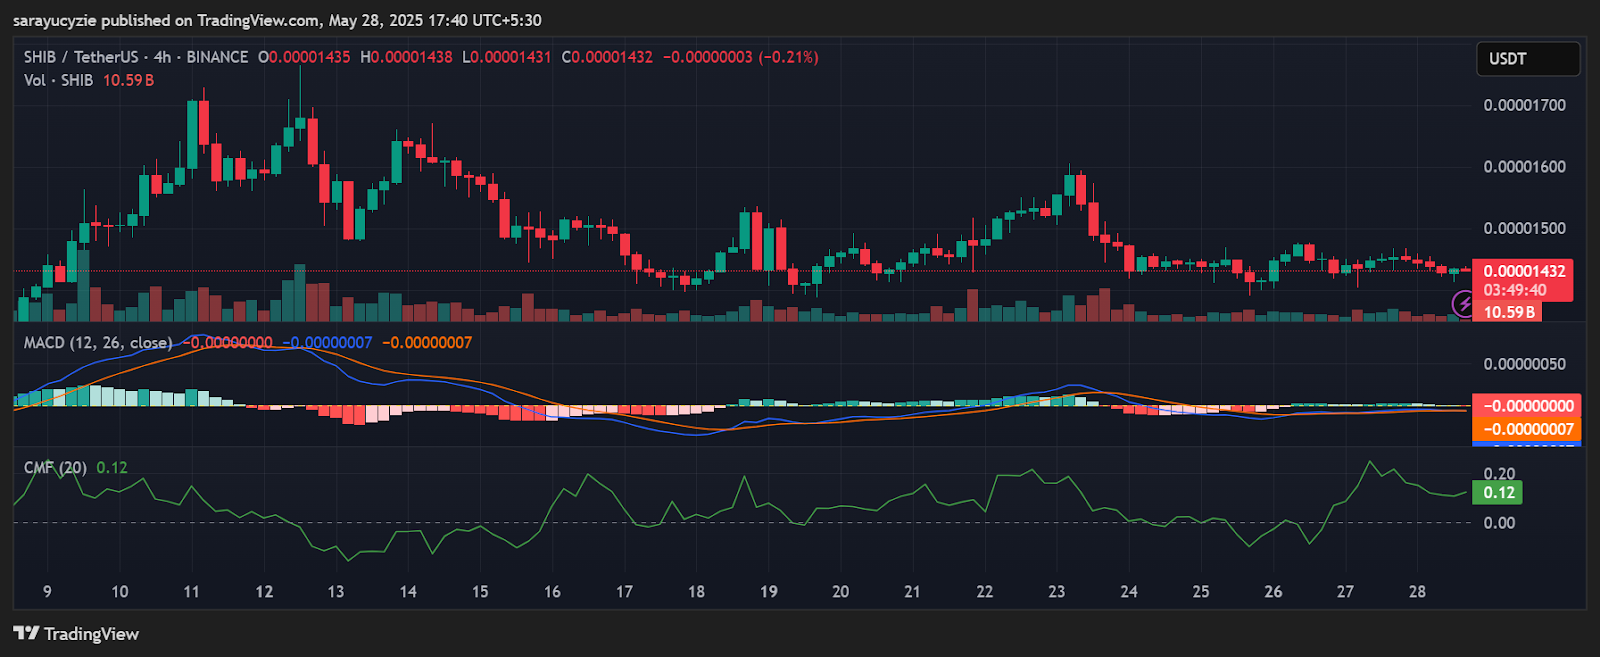Click the high value H0.00001438
The height and width of the screenshot is (657, 1600).
pos(406,57)
